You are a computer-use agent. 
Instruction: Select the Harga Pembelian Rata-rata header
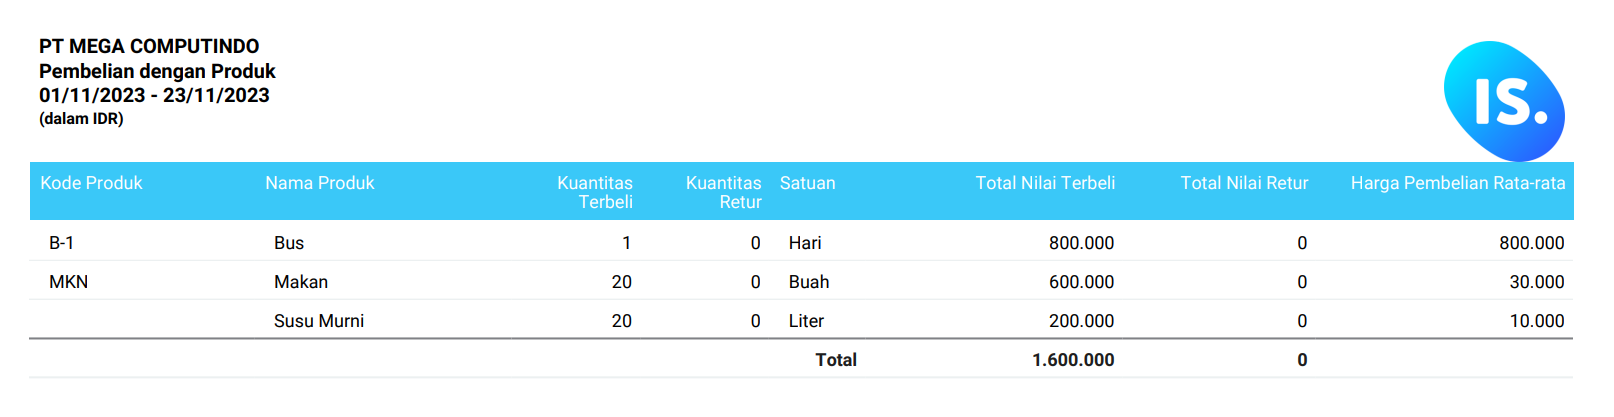pyautogui.click(x=1458, y=183)
